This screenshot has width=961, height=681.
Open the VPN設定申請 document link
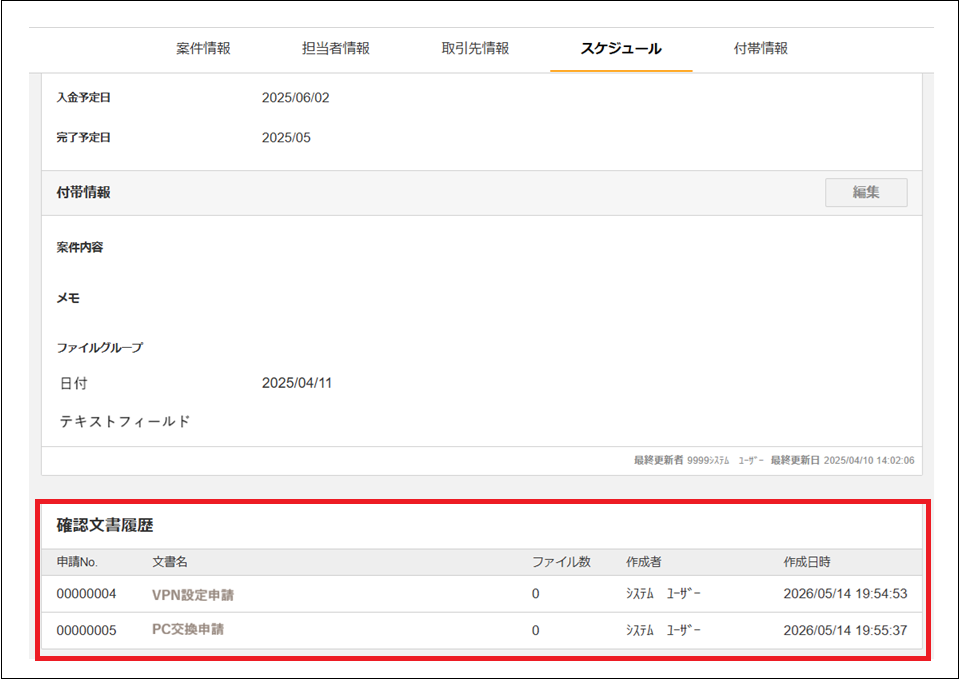(x=192, y=595)
